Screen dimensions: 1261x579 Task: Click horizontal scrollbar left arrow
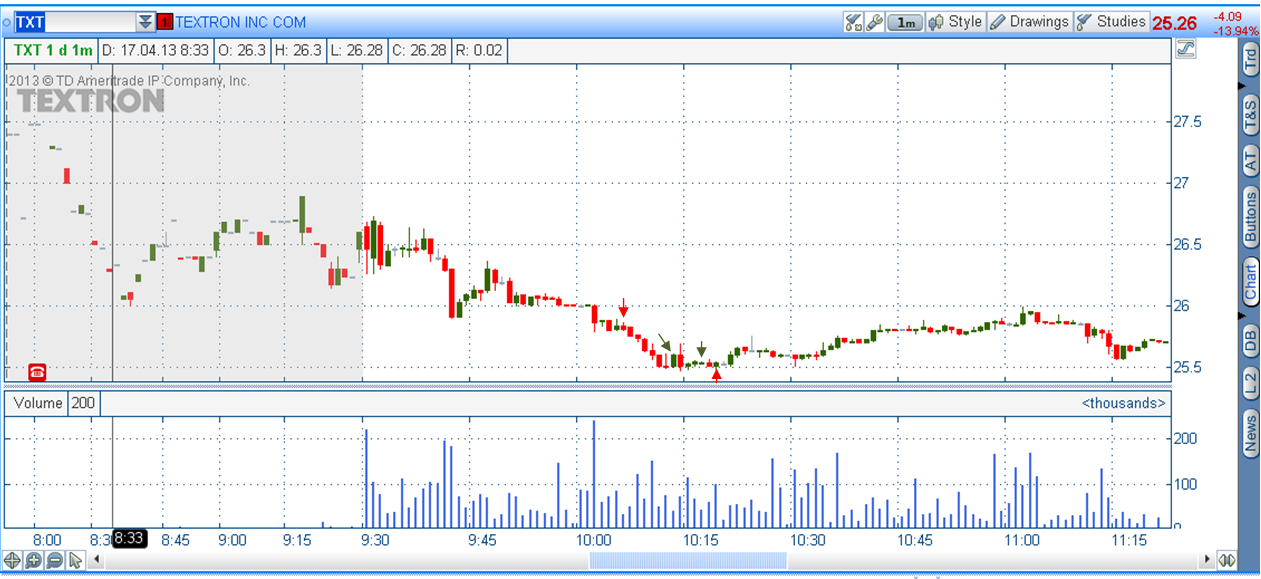97,560
